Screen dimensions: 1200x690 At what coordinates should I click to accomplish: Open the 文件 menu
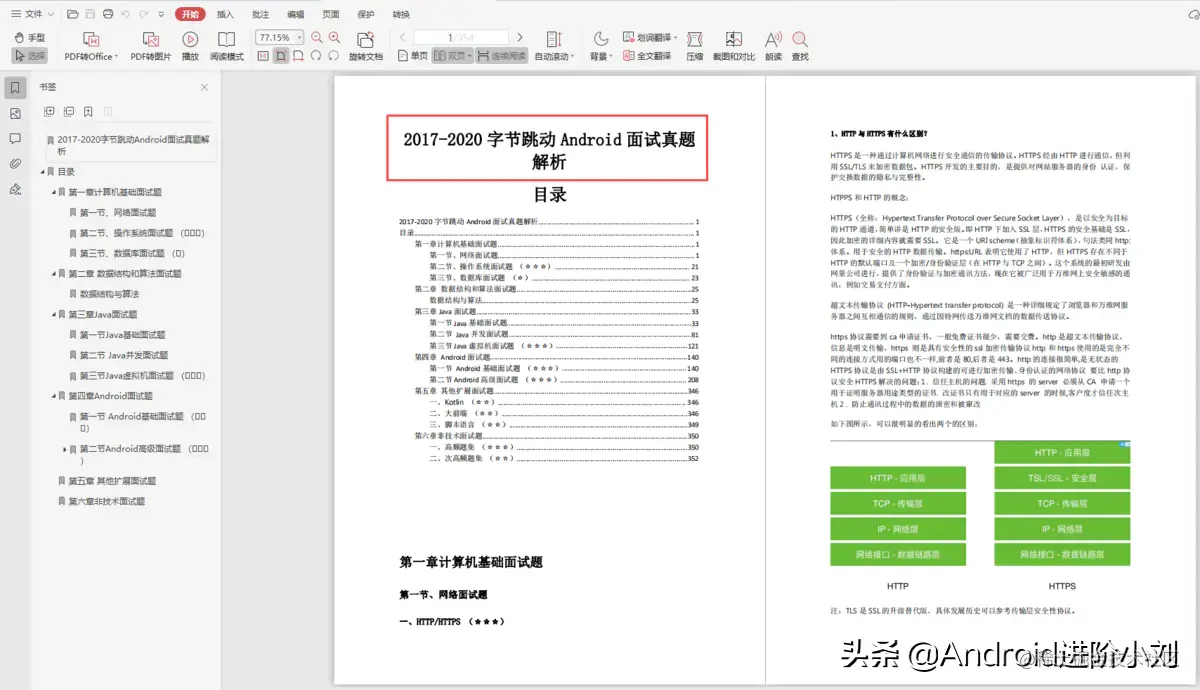[30, 14]
